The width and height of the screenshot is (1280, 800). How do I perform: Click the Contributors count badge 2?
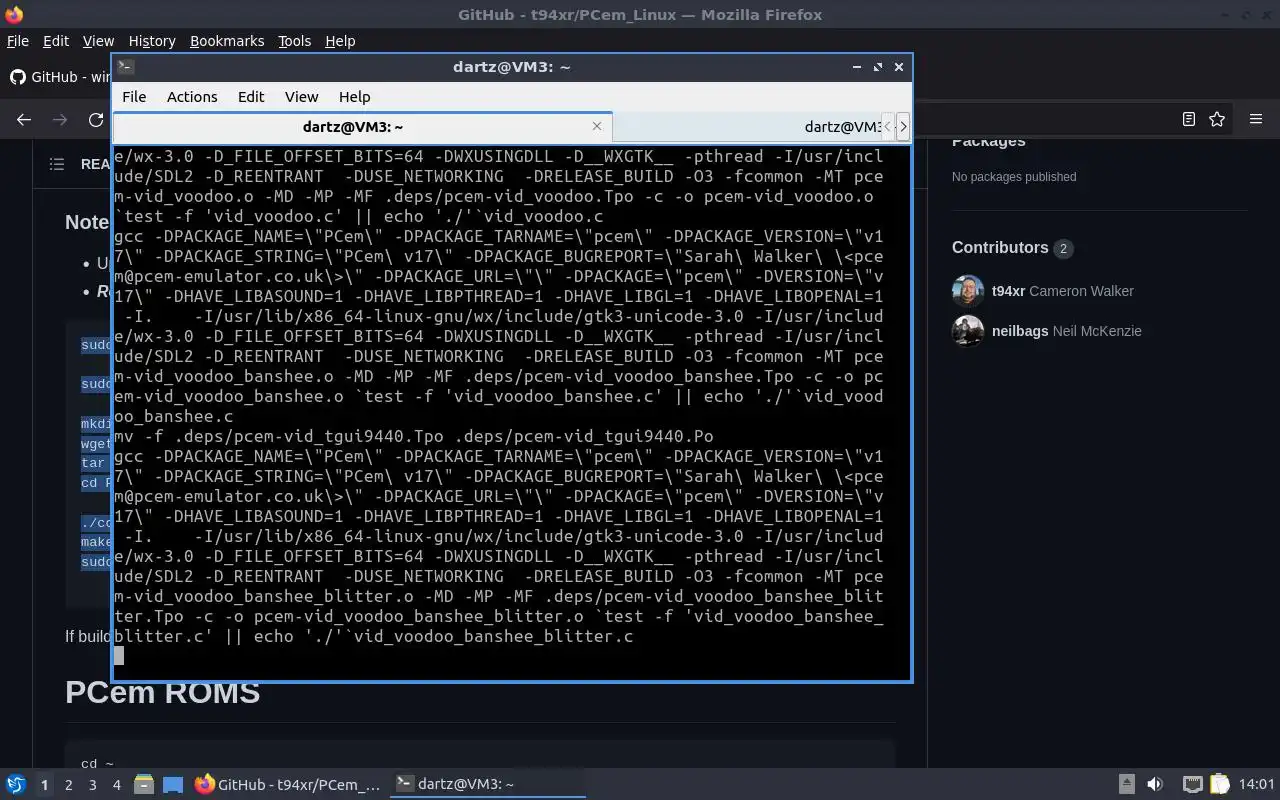point(1063,248)
